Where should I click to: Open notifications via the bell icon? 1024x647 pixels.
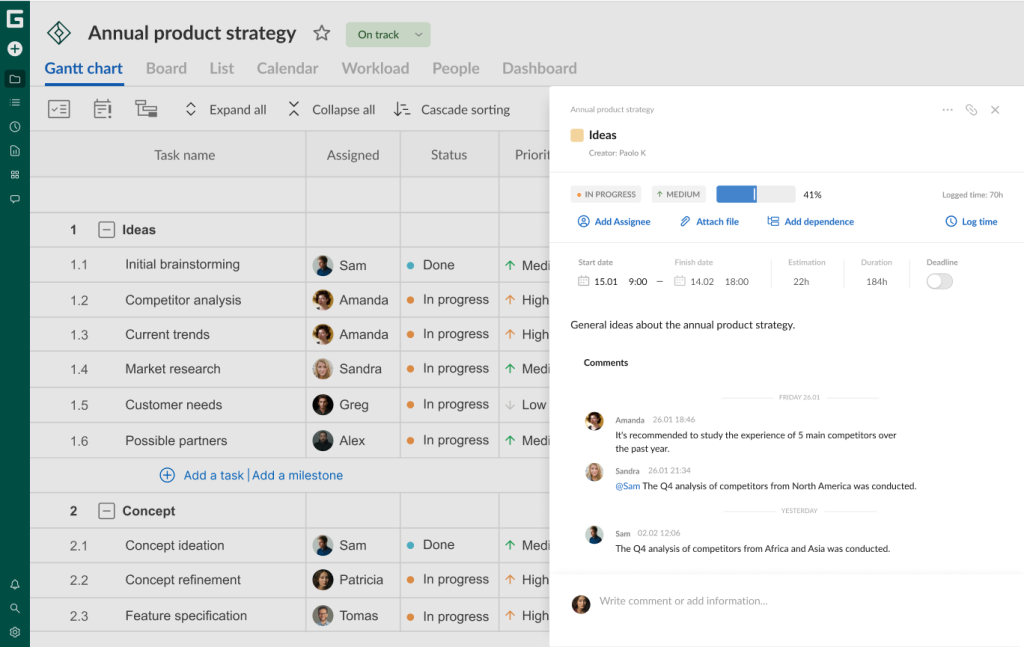pyautogui.click(x=14, y=583)
